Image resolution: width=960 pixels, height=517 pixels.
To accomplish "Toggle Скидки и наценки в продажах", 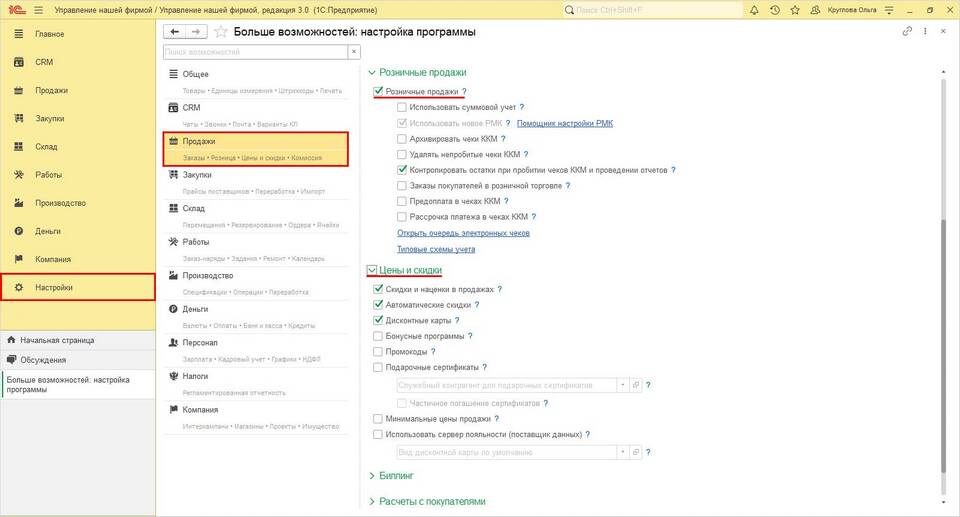I will (x=378, y=289).
